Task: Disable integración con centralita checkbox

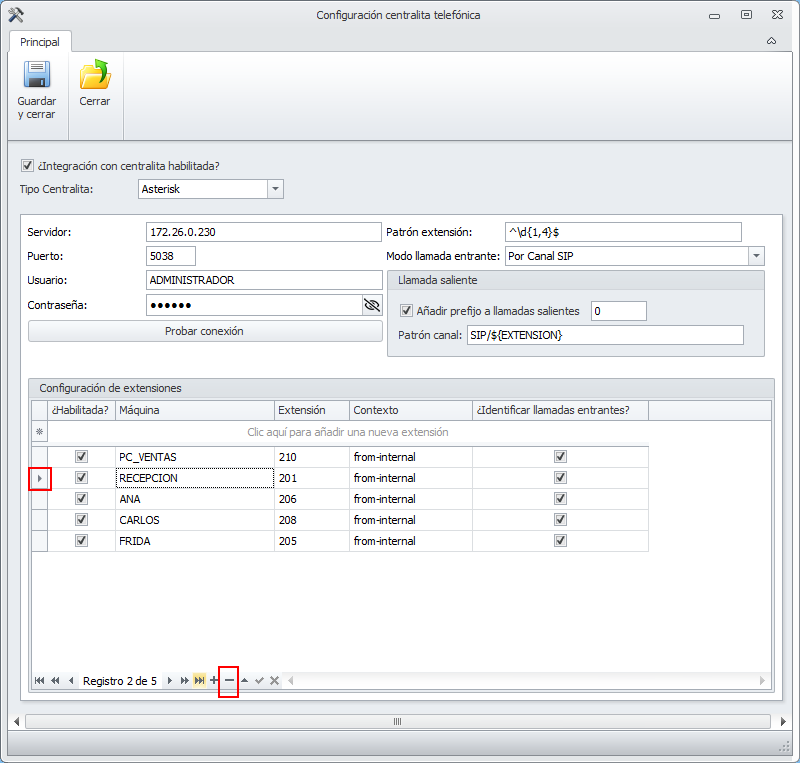Action: tap(28, 166)
